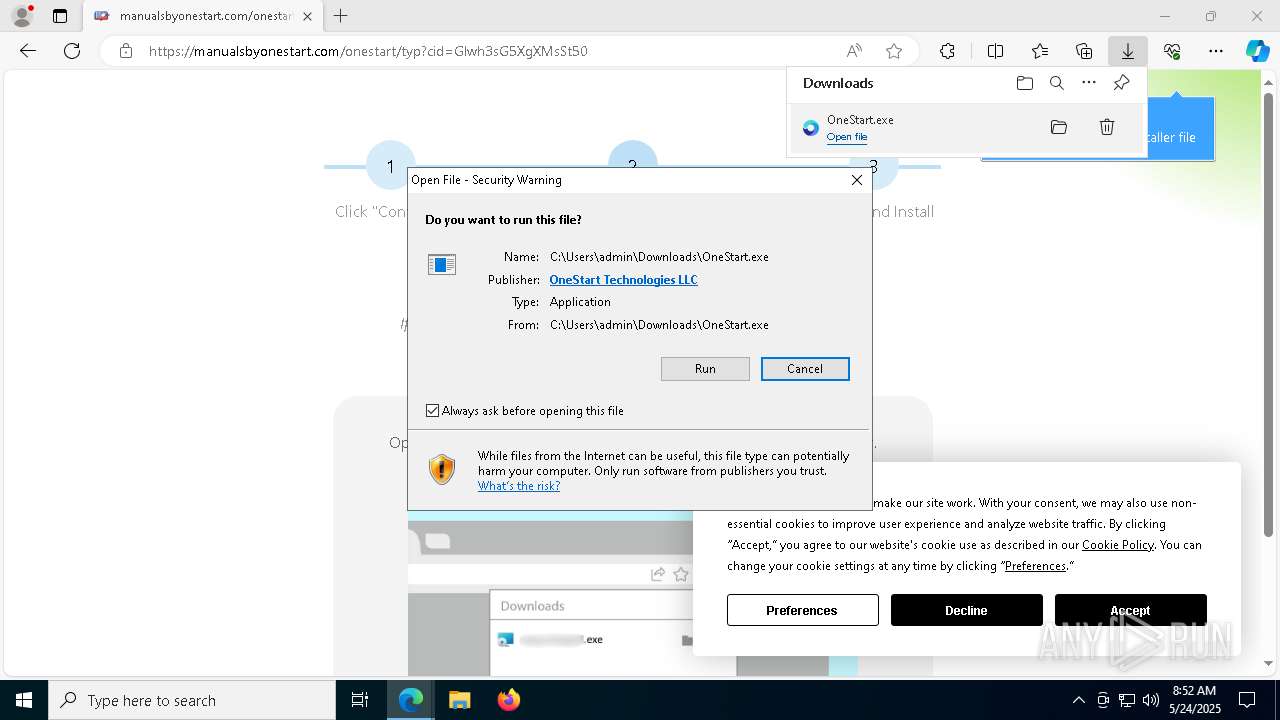Delete the OneStart.exe download

coord(1107,127)
